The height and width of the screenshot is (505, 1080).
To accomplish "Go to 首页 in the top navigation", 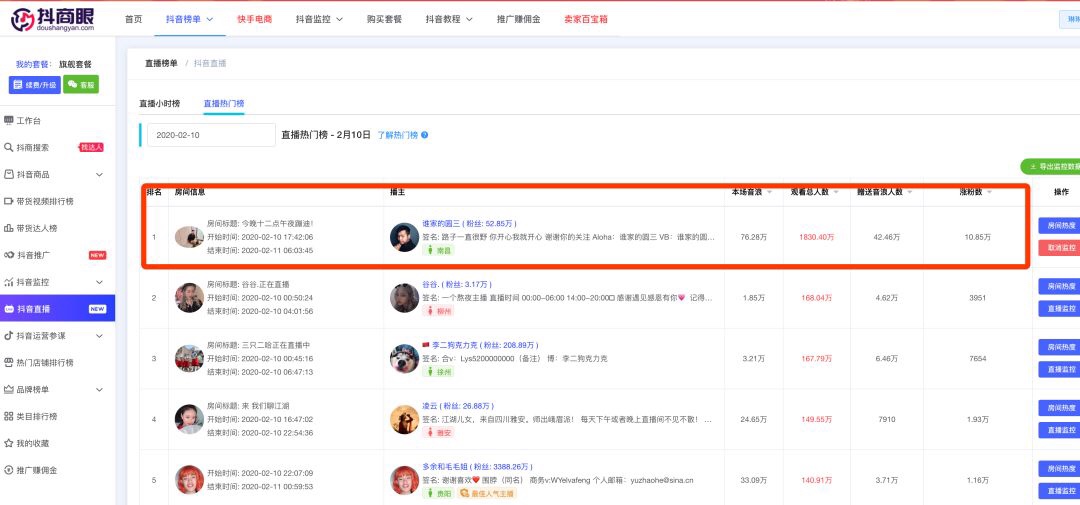I will click(x=134, y=19).
